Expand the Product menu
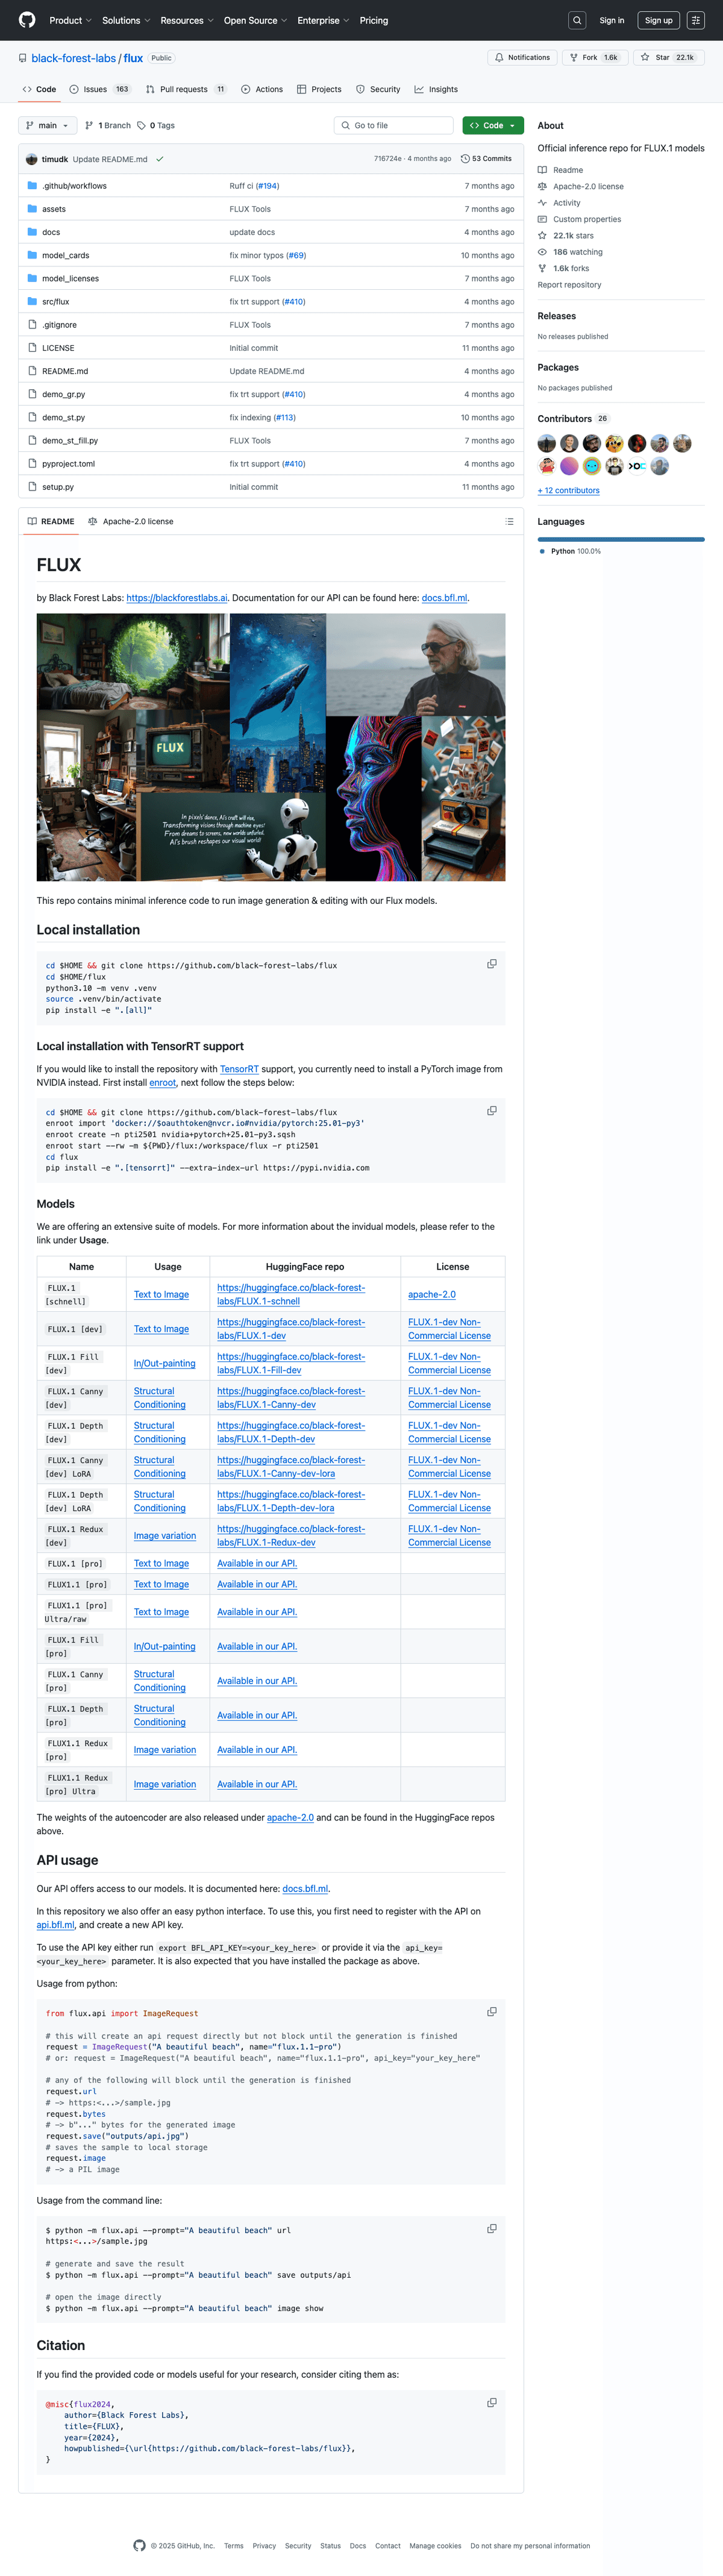723x2576 pixels. point(70,20)
